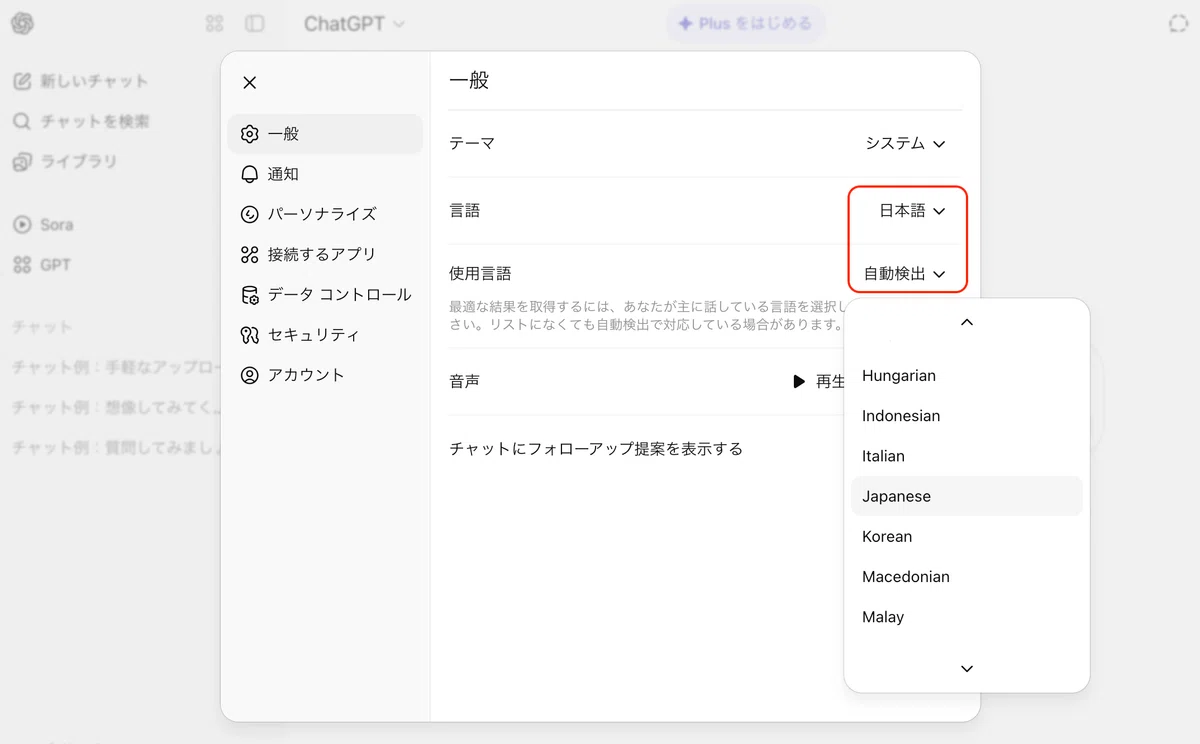1200x744 pixels.
Task: Move down the language list with the down chevron
Action: tap(967, 668)
